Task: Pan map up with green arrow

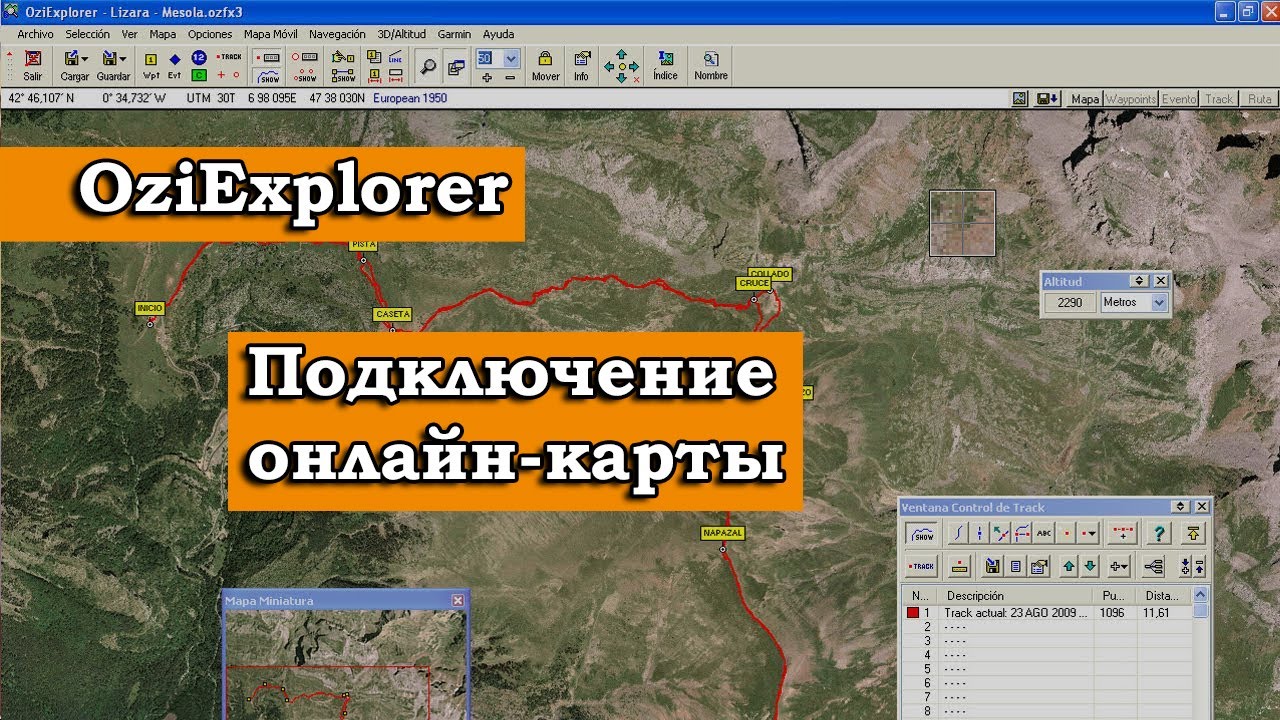Action: coord(621,52)
